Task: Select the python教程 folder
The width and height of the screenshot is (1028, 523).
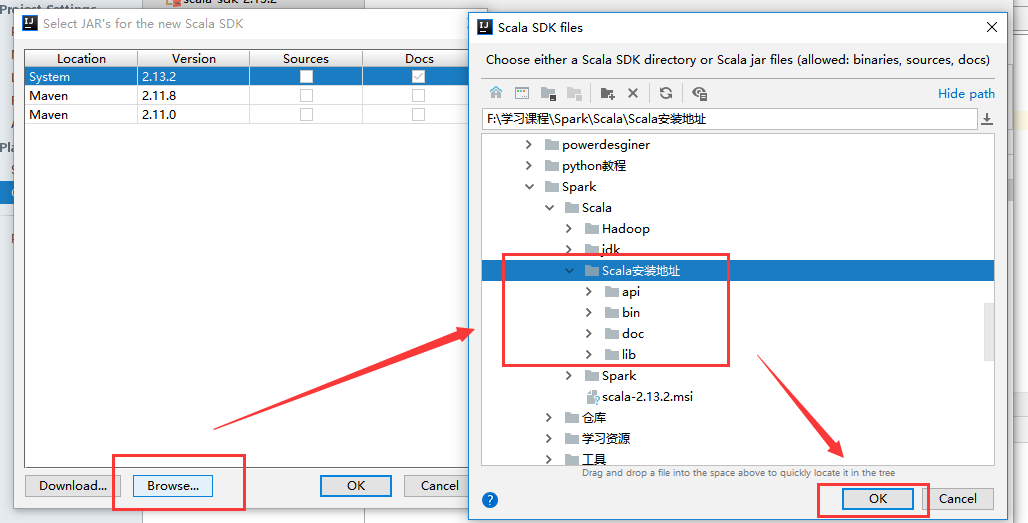Action: 594,166
